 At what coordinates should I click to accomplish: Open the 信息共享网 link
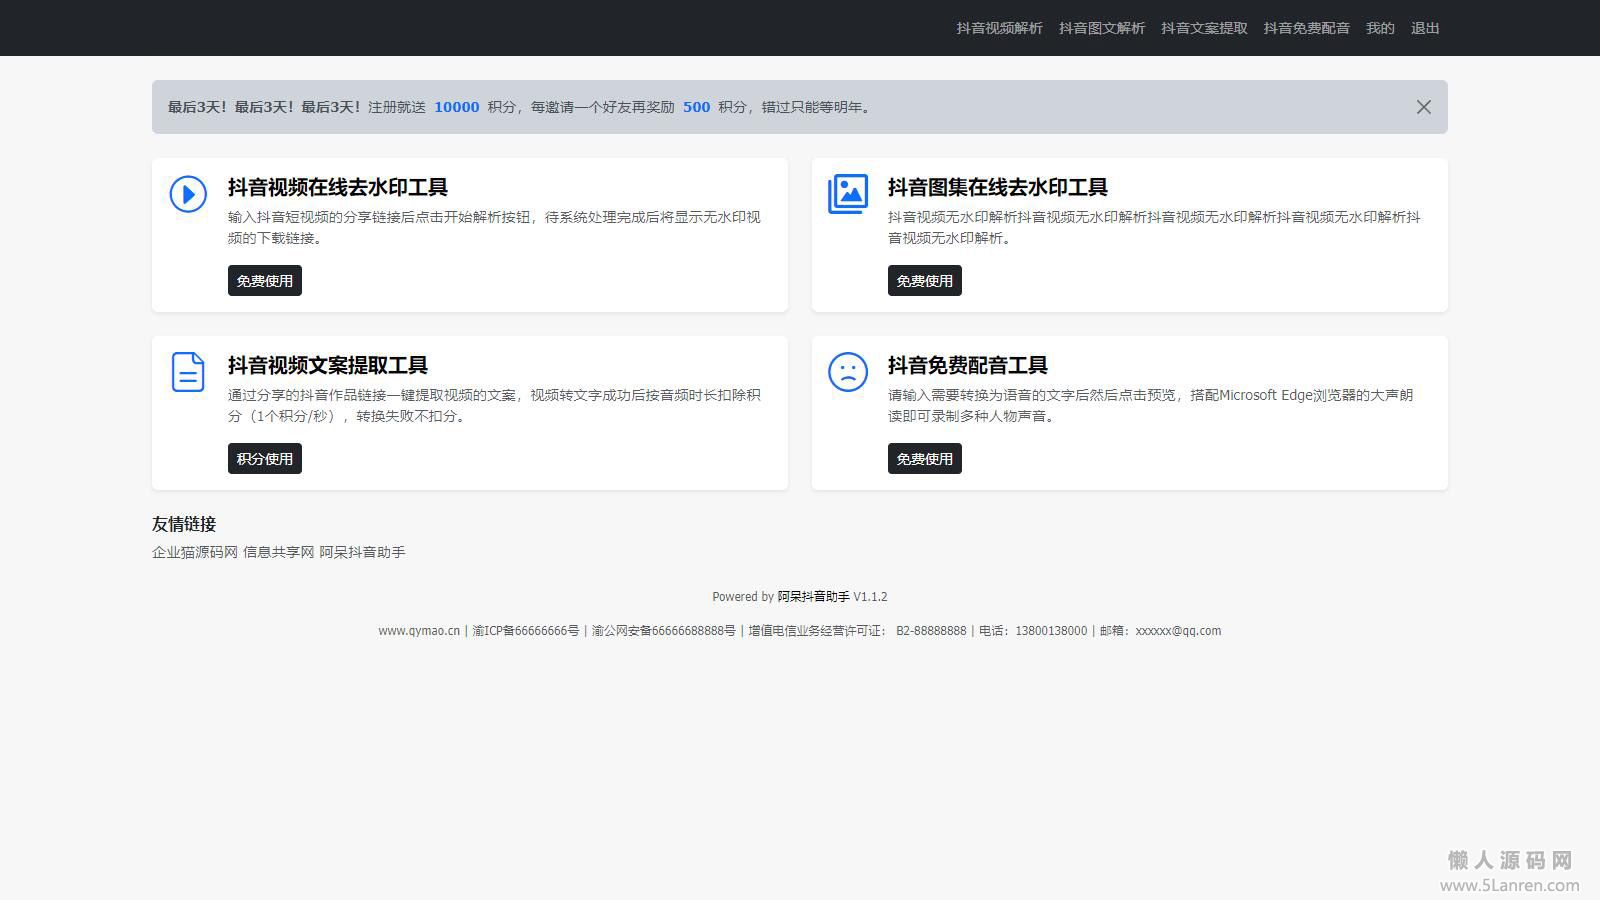[x=278, y=552]
